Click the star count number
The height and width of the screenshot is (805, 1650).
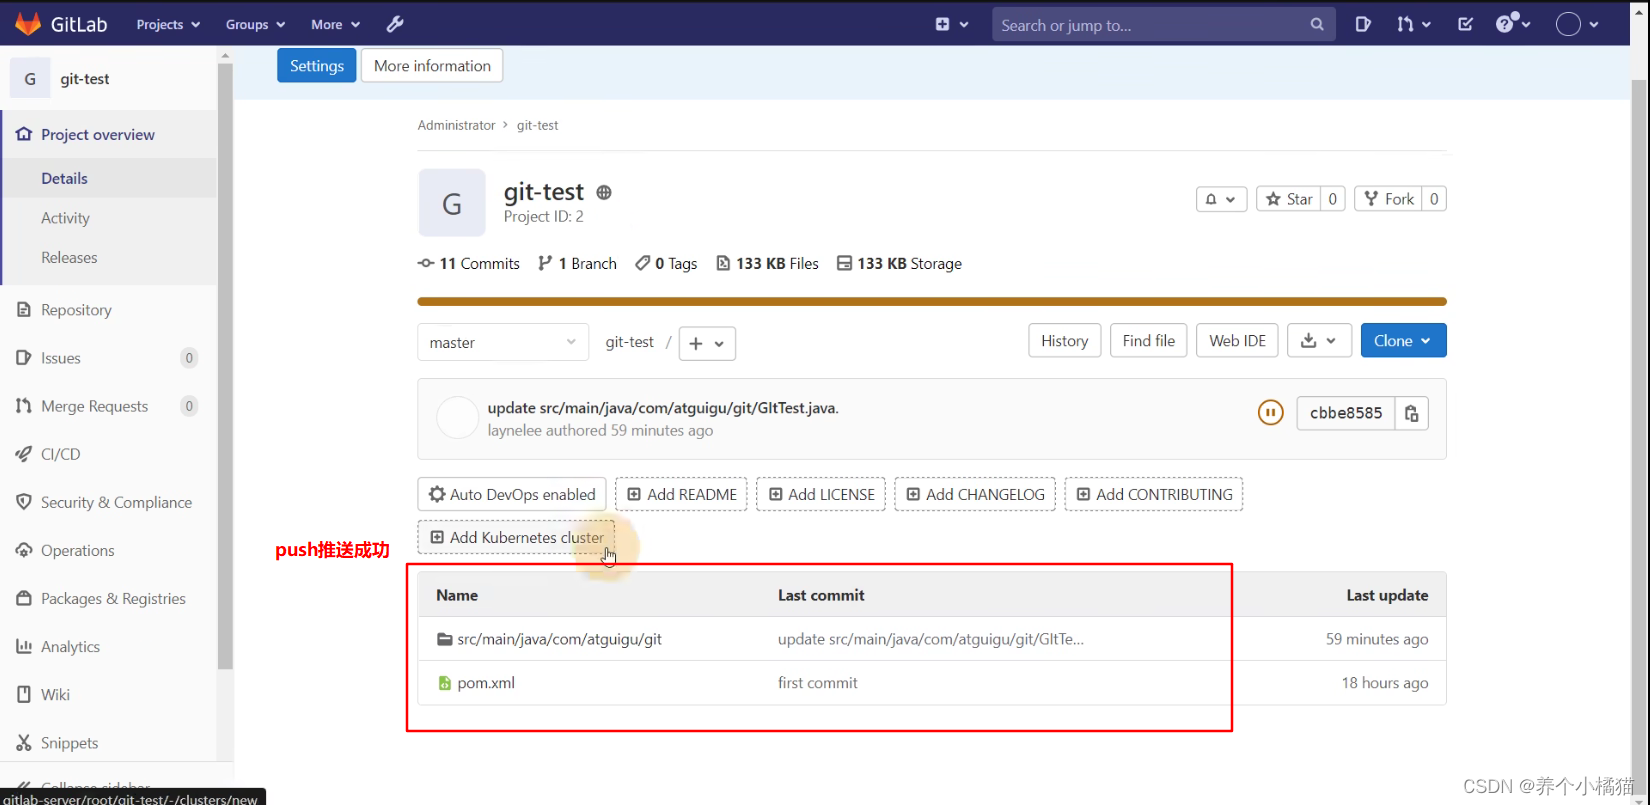click(x=1333, y=199)
